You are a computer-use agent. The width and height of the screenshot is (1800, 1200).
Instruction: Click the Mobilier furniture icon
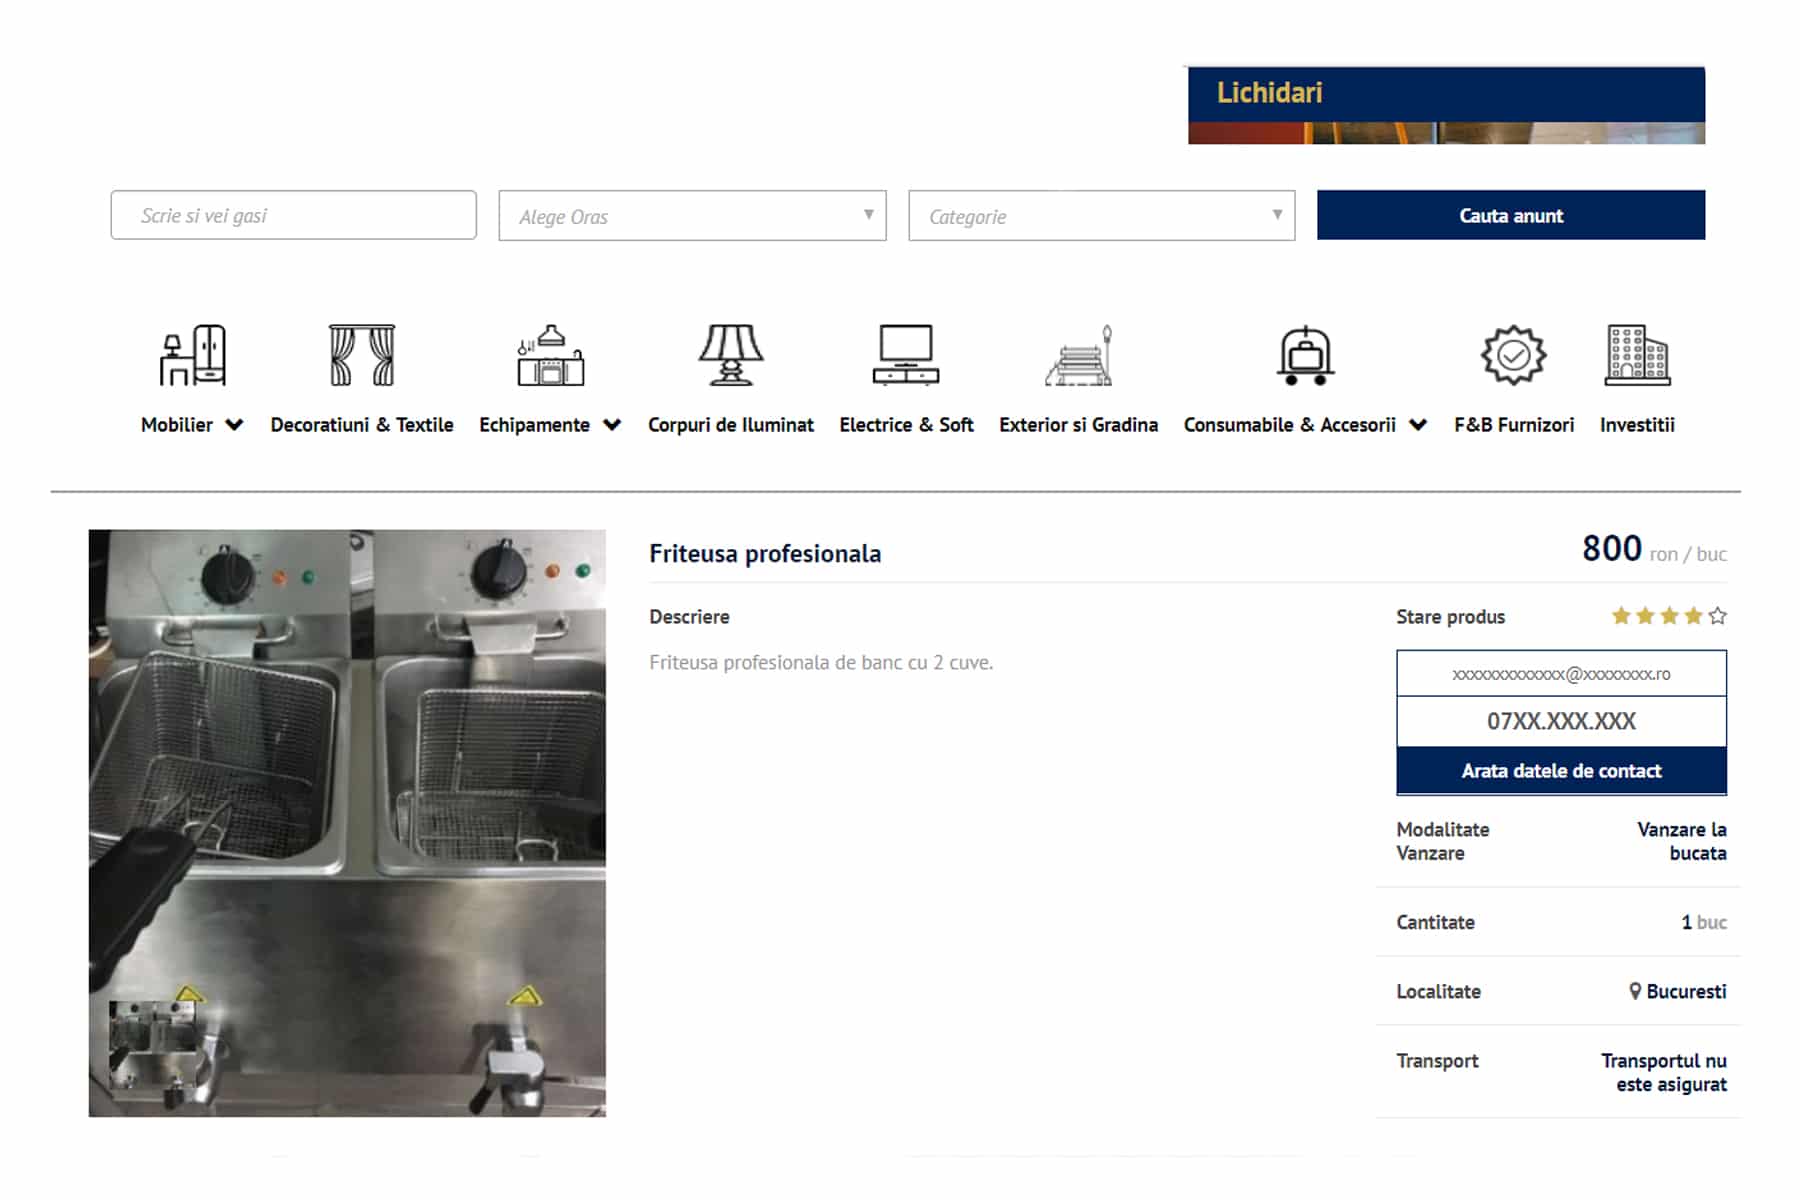click(x=192, y=355)
